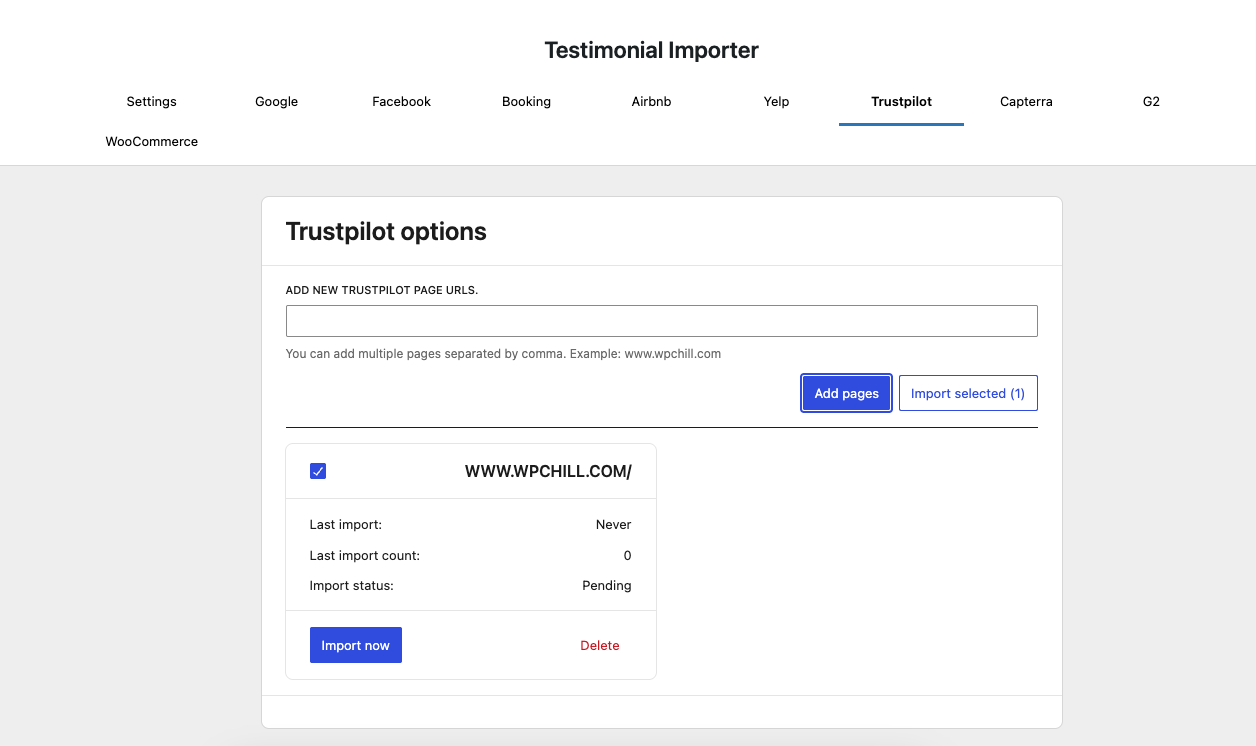Click the Last import count value '0'
This screenshot has height=746, width=1256.
(x=627, y=555)
